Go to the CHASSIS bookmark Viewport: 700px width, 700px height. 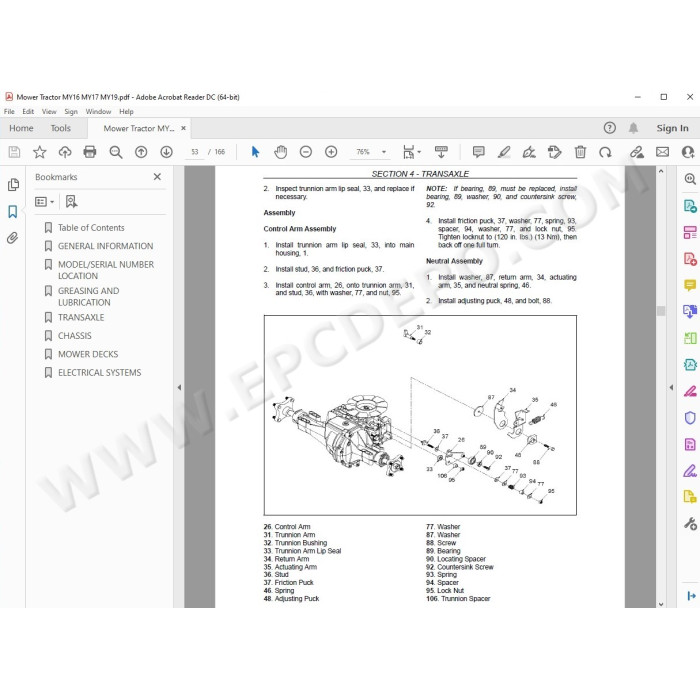[75, 336]
